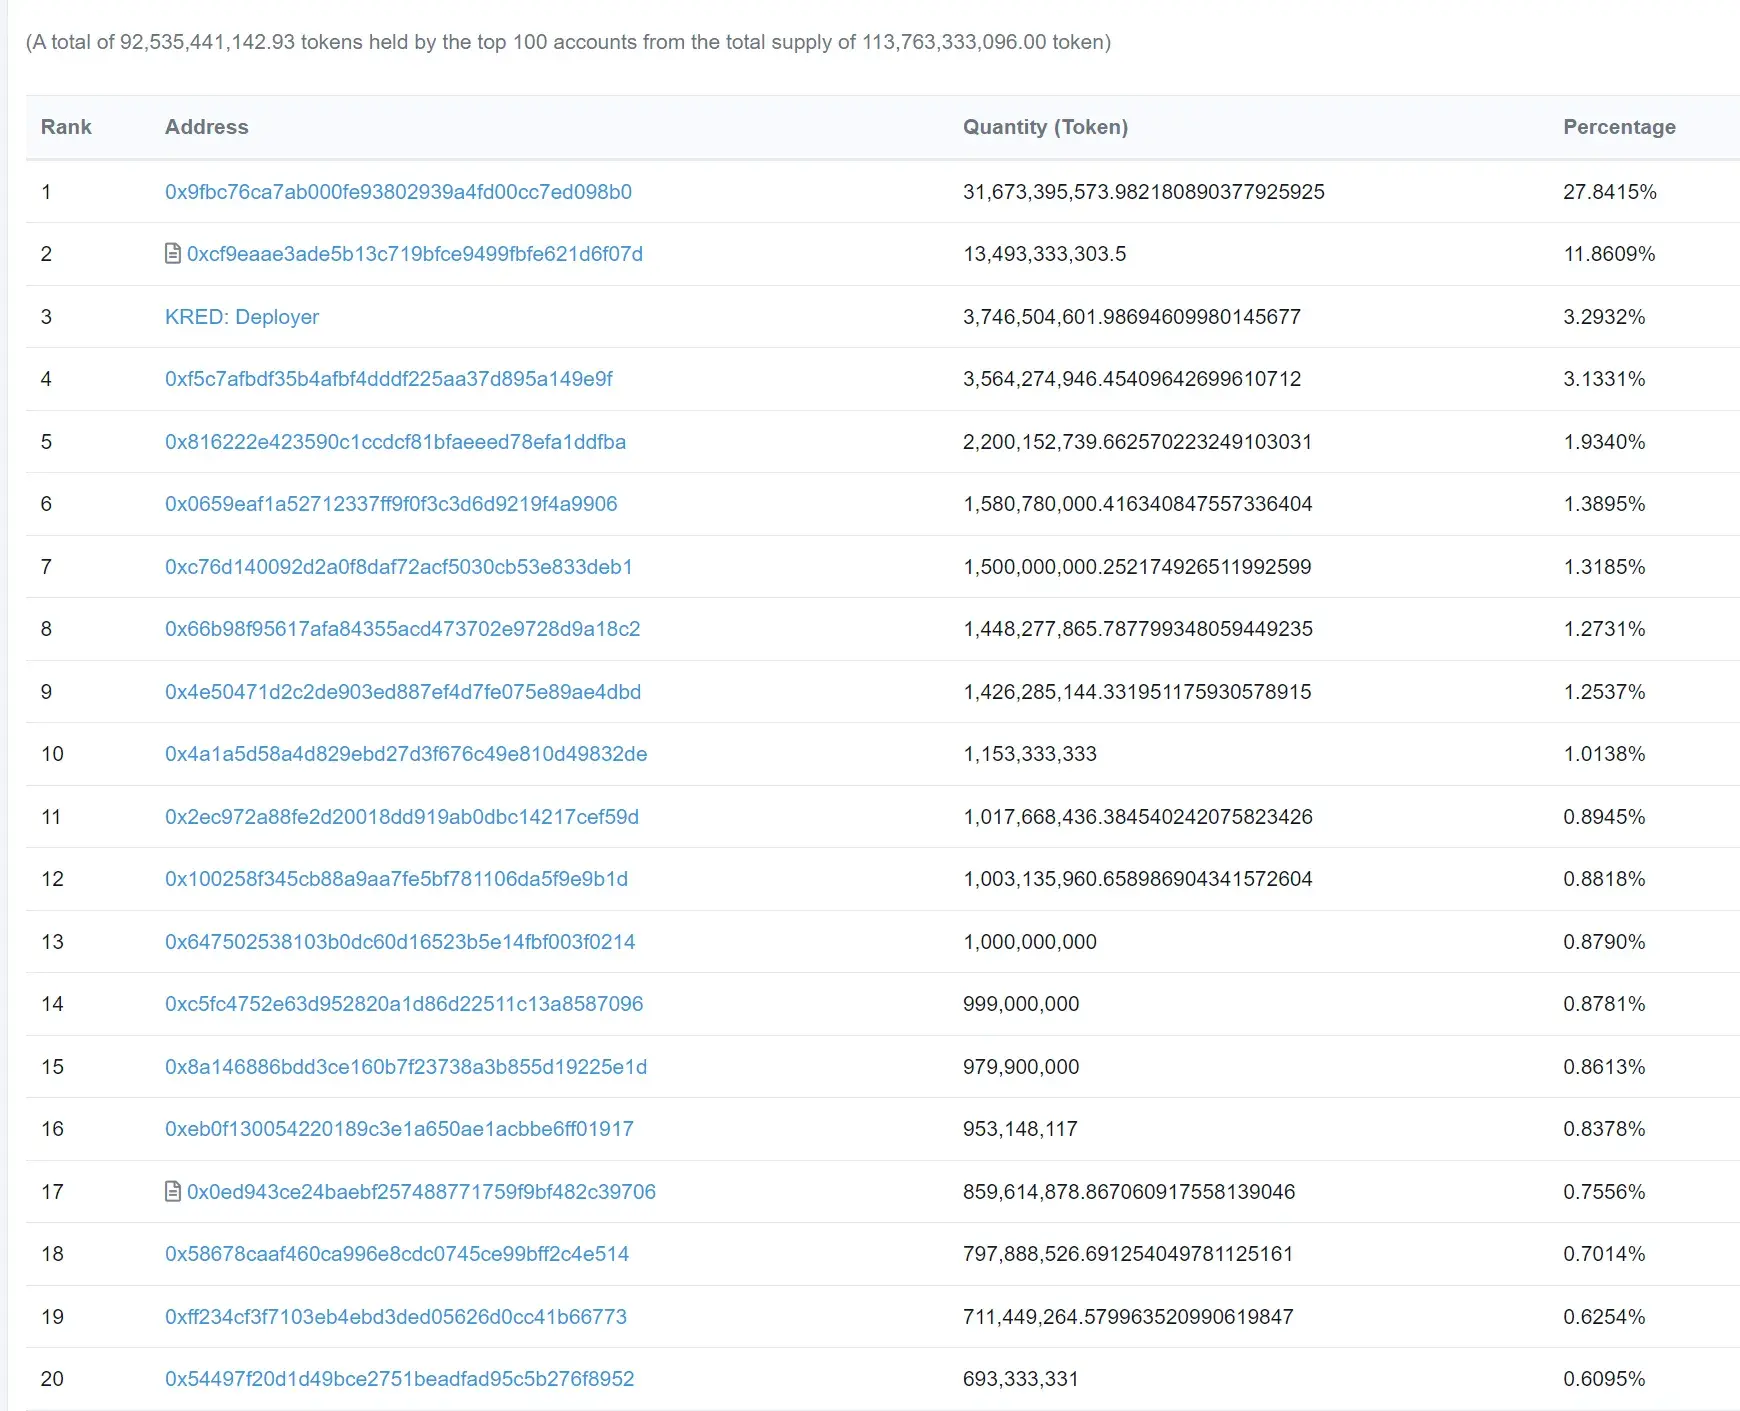1740x1411 pixels.
Task: Select quantity 1,000,000,000 in row 13
Action: [1030, 941]
